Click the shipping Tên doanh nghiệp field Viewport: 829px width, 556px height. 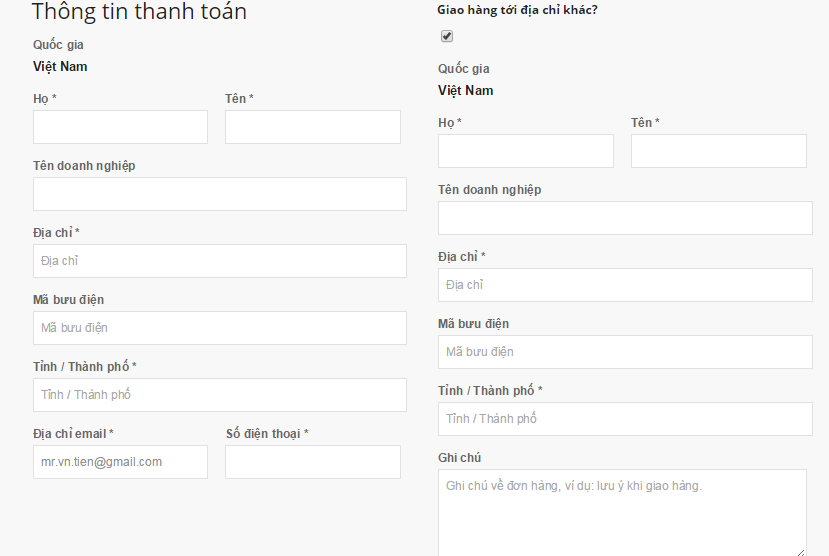point(625,218)
